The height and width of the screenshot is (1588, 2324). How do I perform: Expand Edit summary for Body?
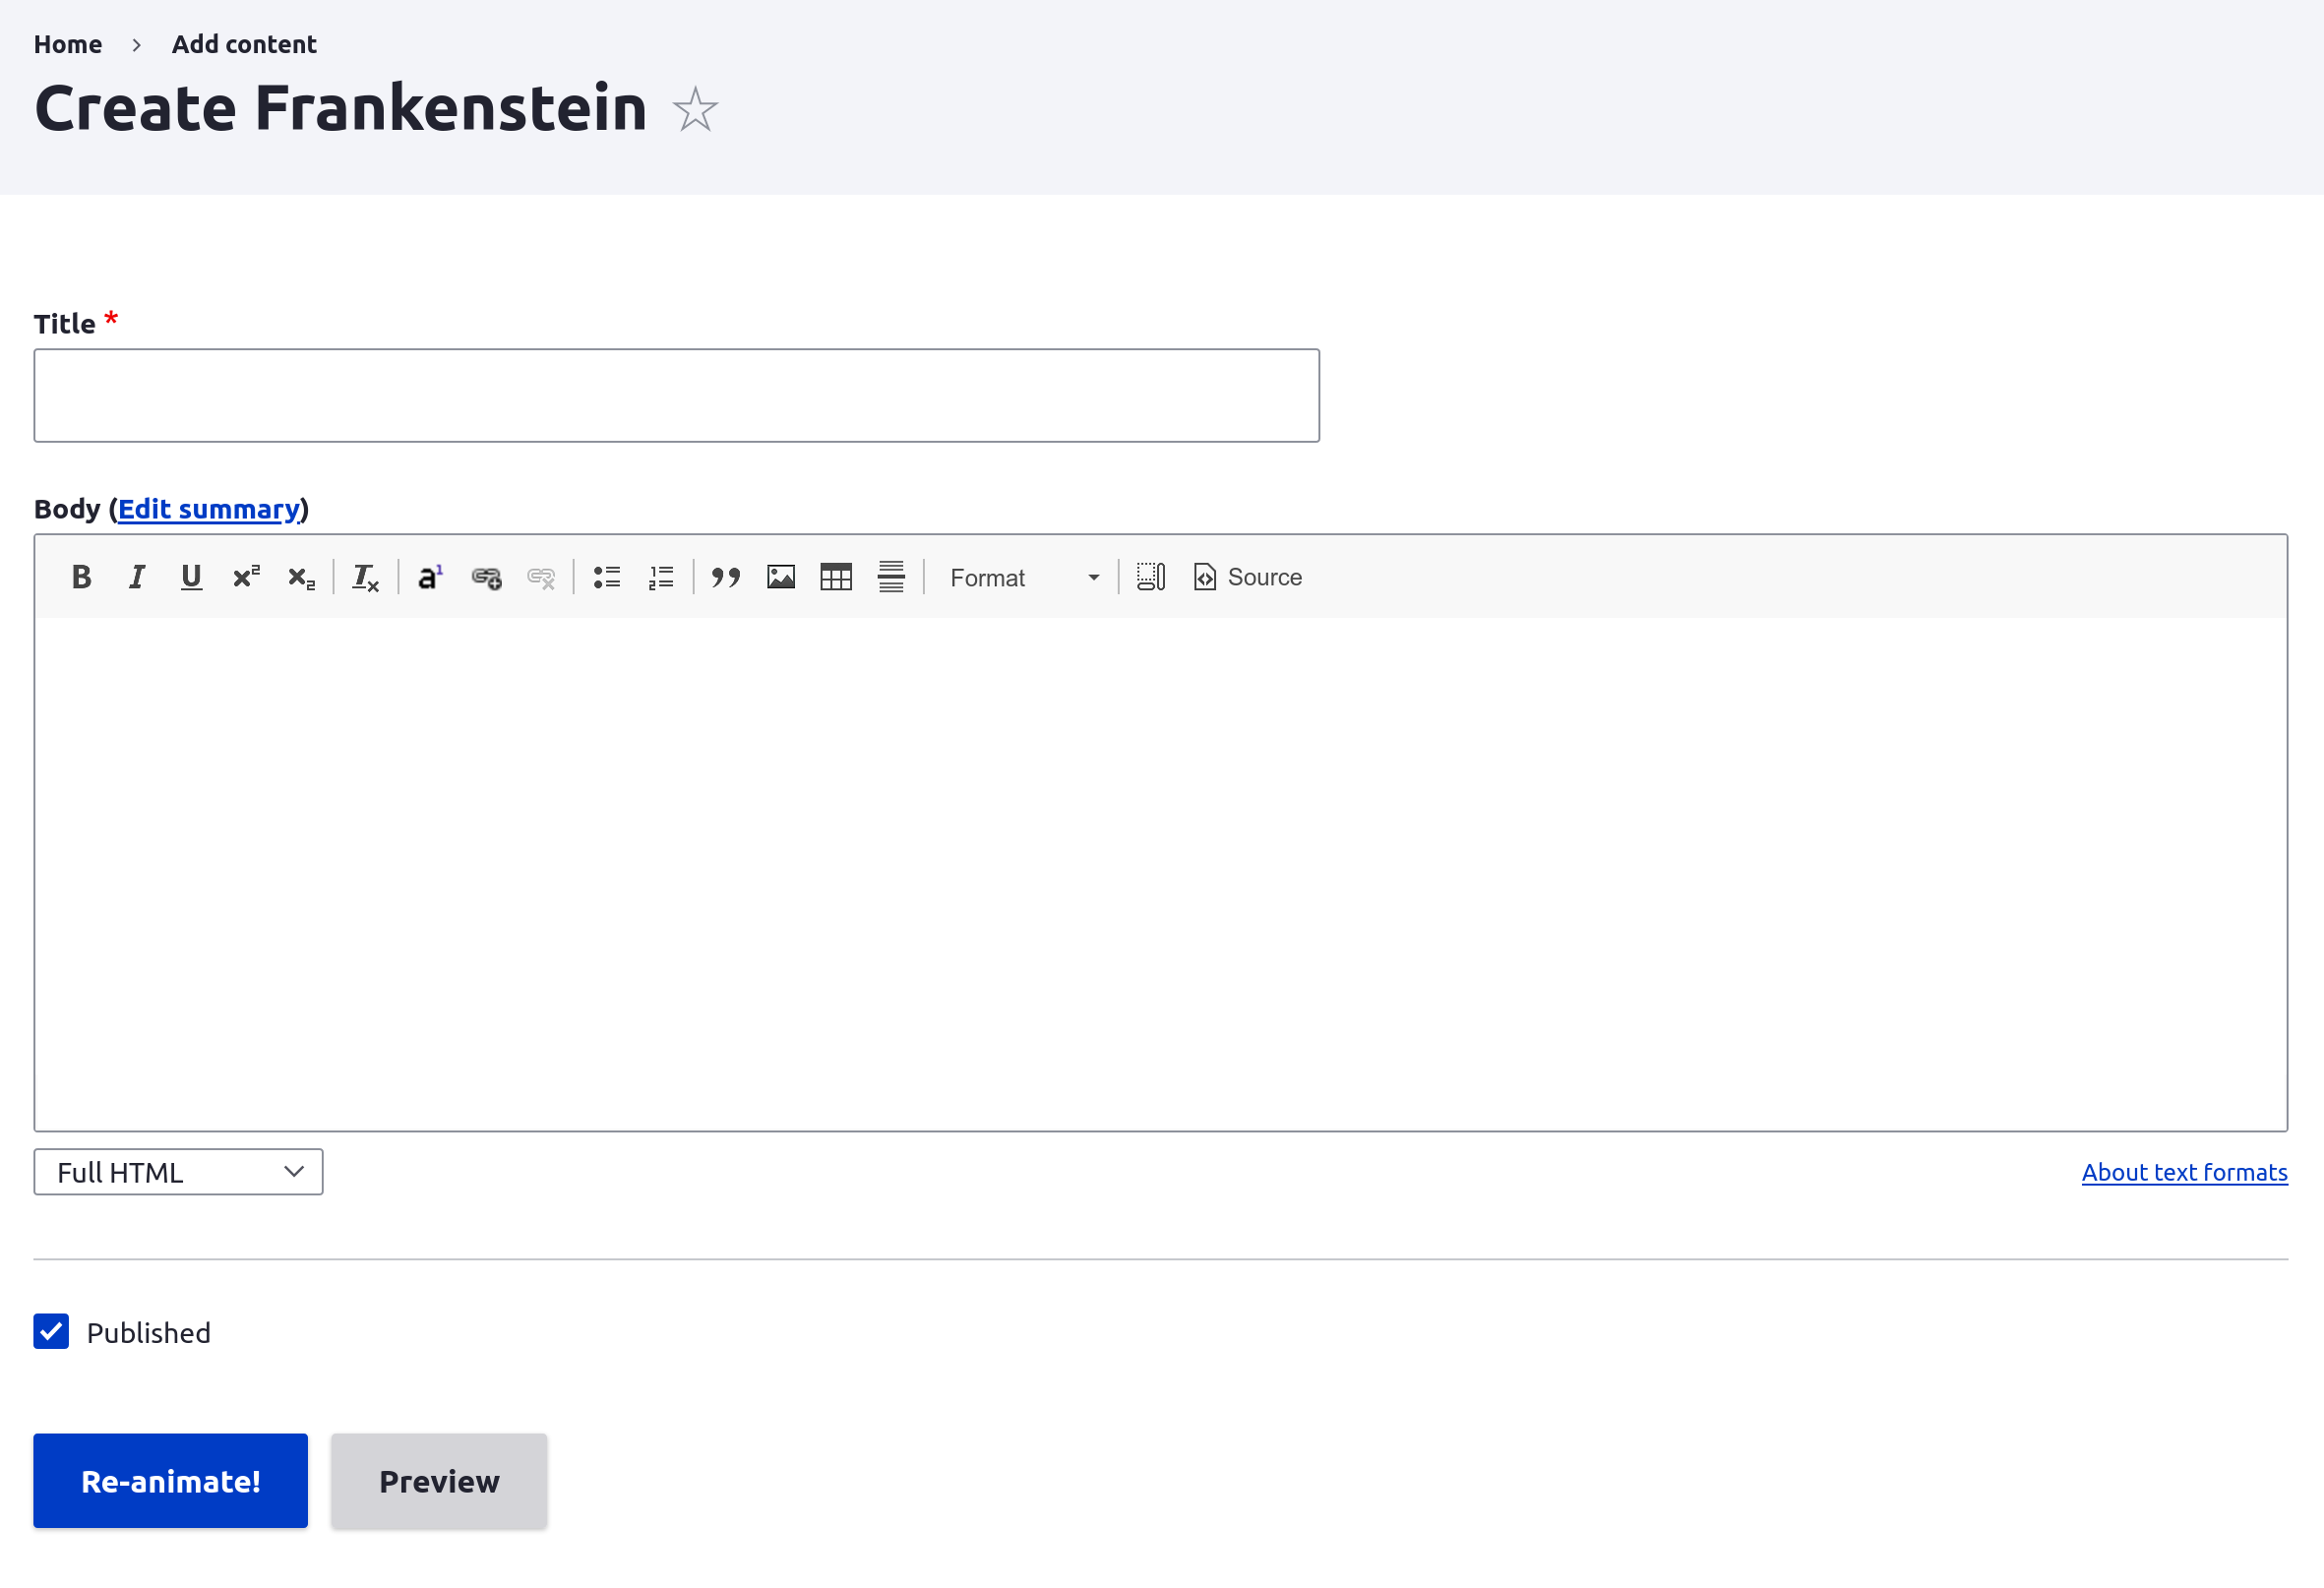coord(209,509)
